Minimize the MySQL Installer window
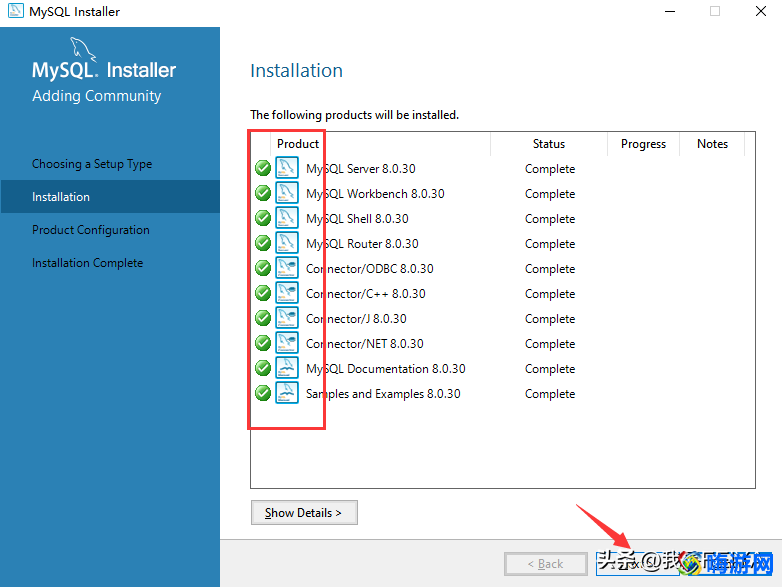The image size is (782, 587). [670, 11]
